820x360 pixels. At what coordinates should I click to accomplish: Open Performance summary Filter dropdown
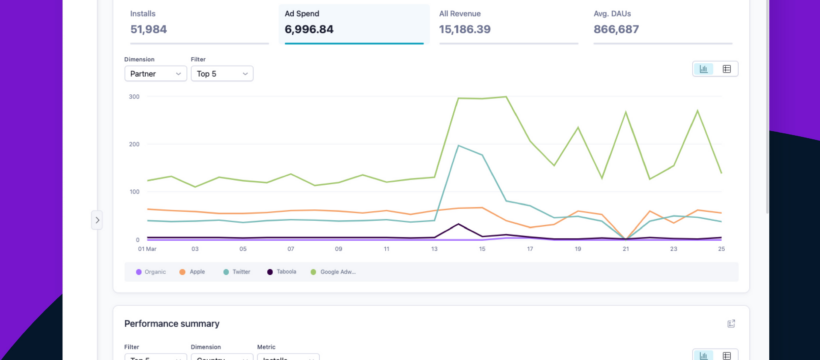155,357
